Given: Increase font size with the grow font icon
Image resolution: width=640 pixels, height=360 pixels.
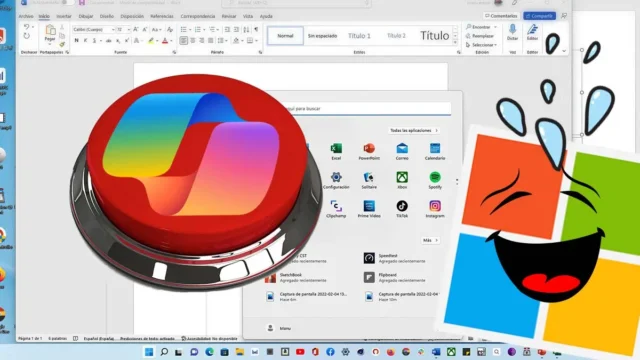Looking at the screenshot, I should [x=136, y=29].
